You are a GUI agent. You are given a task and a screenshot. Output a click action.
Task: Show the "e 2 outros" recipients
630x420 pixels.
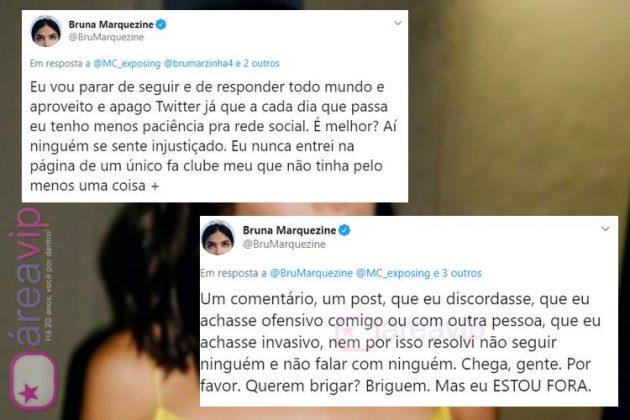258,64
